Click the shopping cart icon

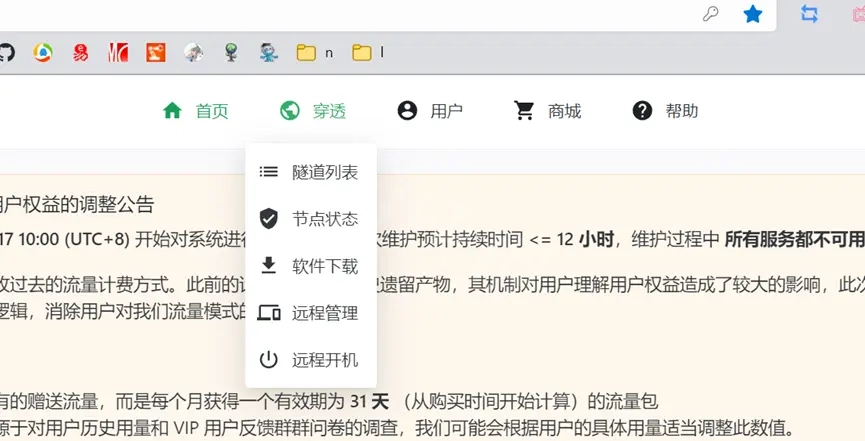coord(524,111)
